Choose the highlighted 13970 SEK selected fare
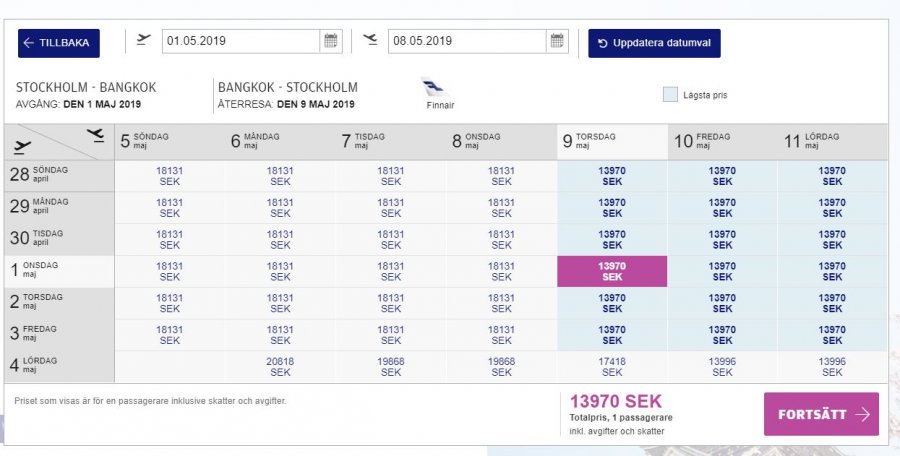Viewport: 900px width, 456px height. (611, 271)
